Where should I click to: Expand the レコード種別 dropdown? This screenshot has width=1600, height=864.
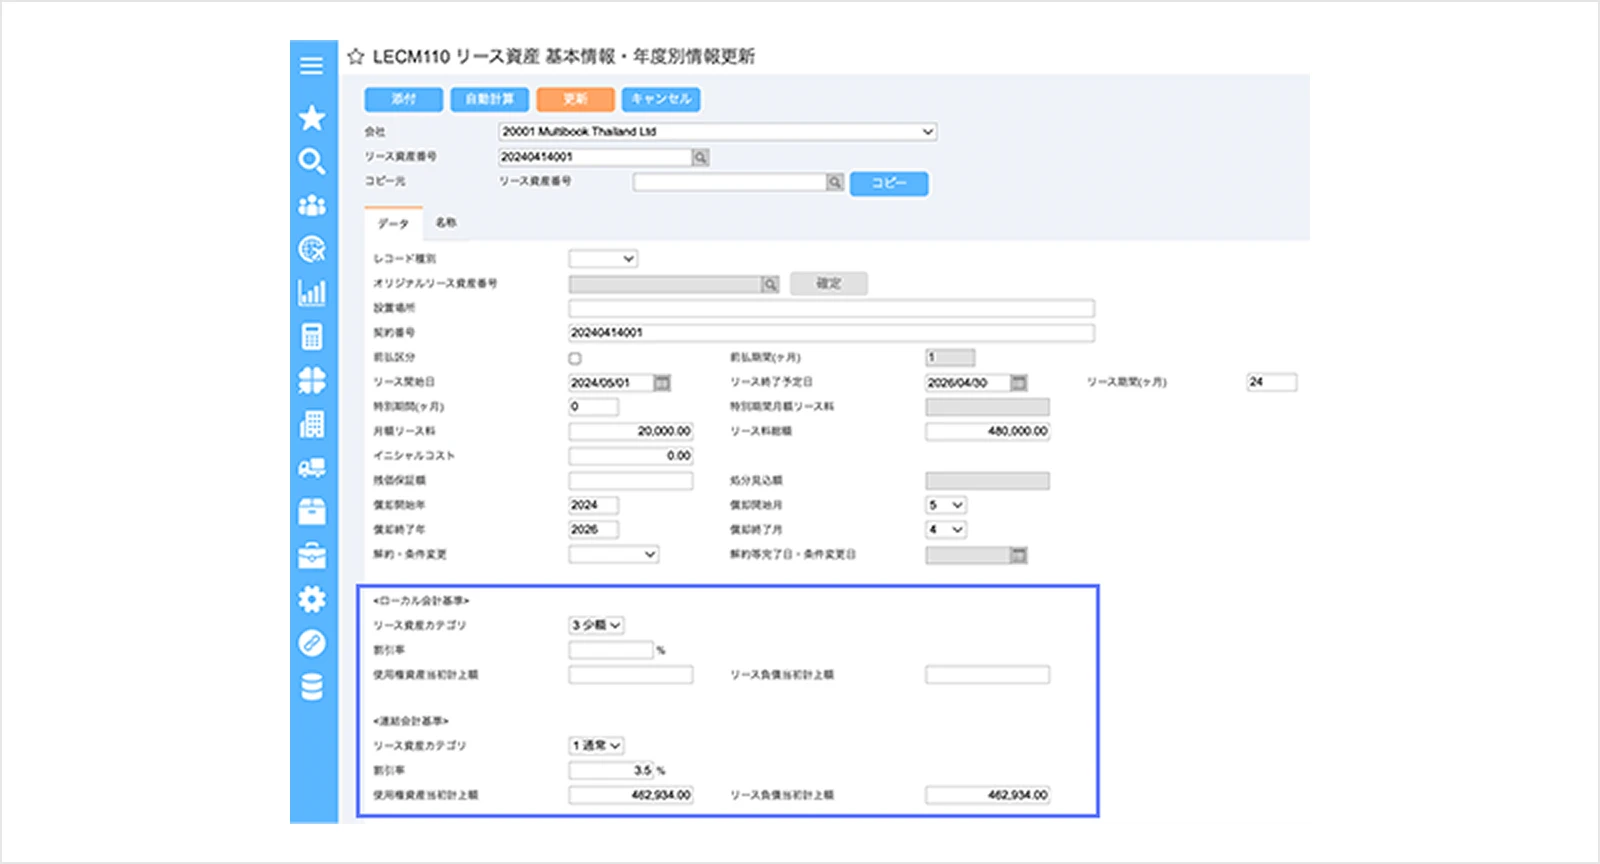click(x=603, y=258)
